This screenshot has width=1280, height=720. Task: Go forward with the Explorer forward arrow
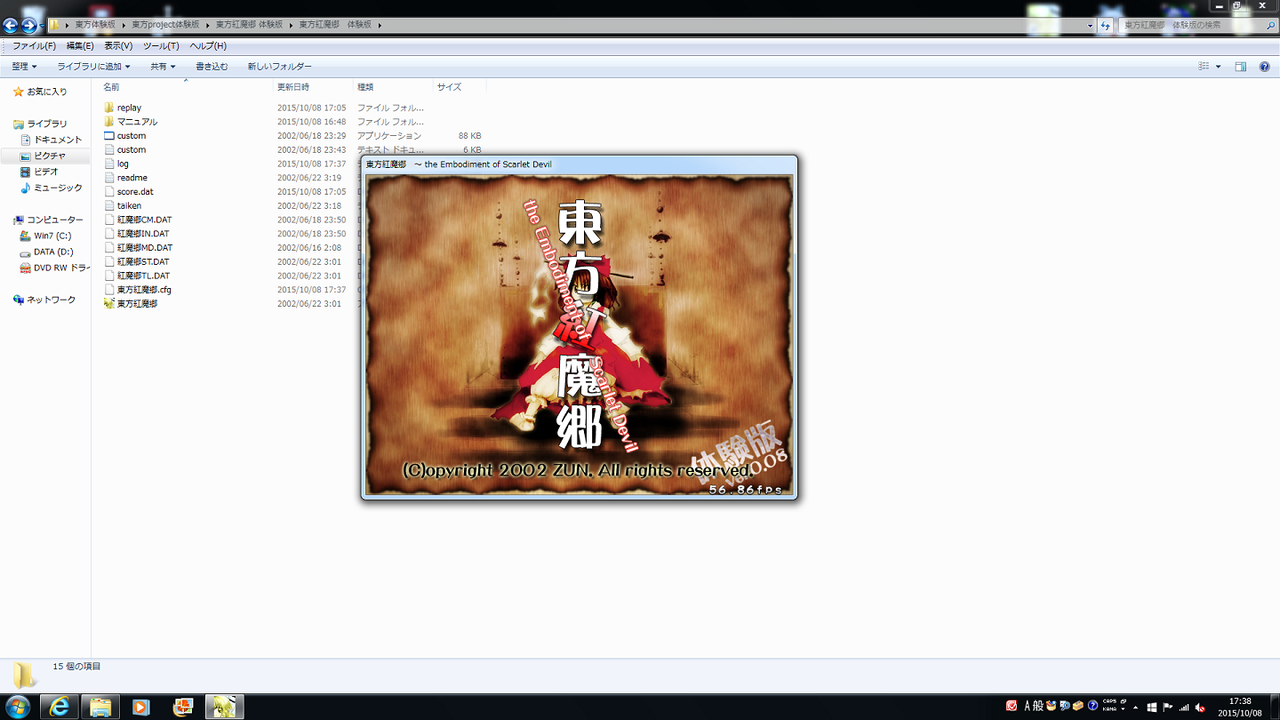[30, 25]
